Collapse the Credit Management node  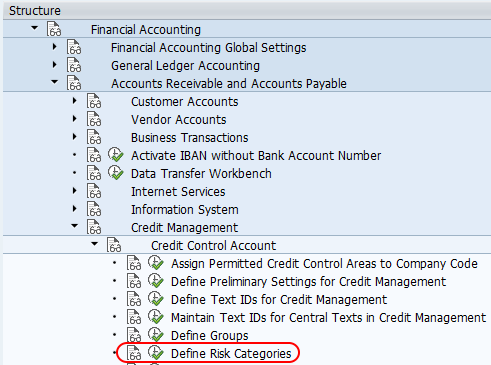[x=74, y=226]
